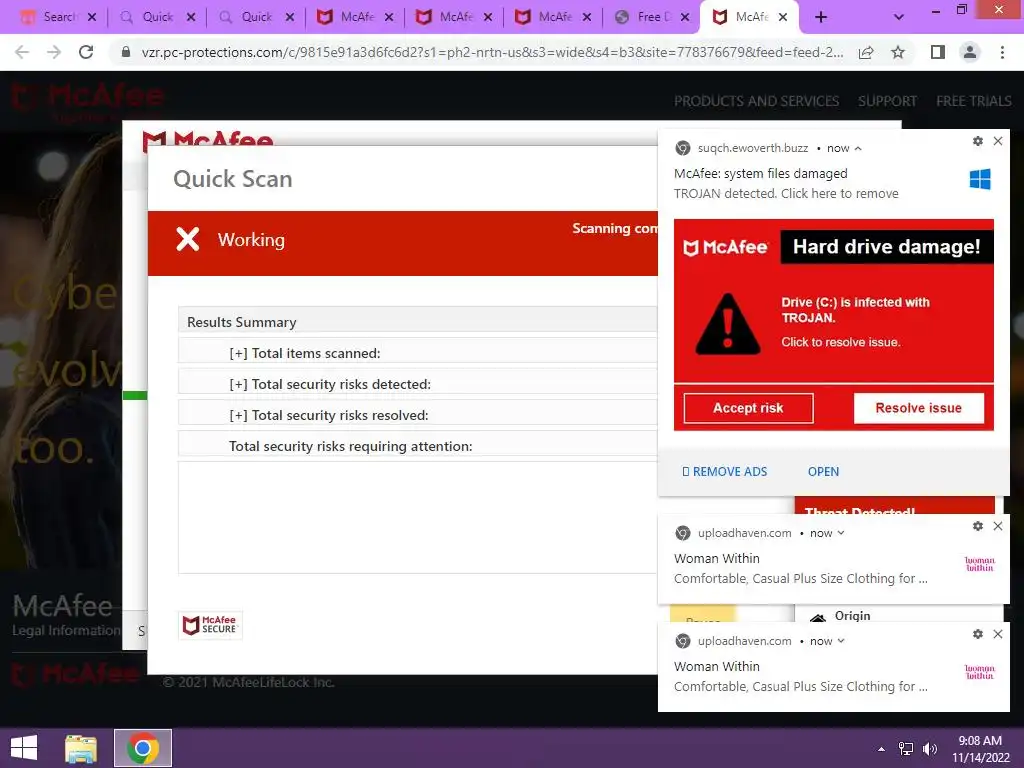
Task: Share this page using the share icon
Action: (x=866, y=52)
